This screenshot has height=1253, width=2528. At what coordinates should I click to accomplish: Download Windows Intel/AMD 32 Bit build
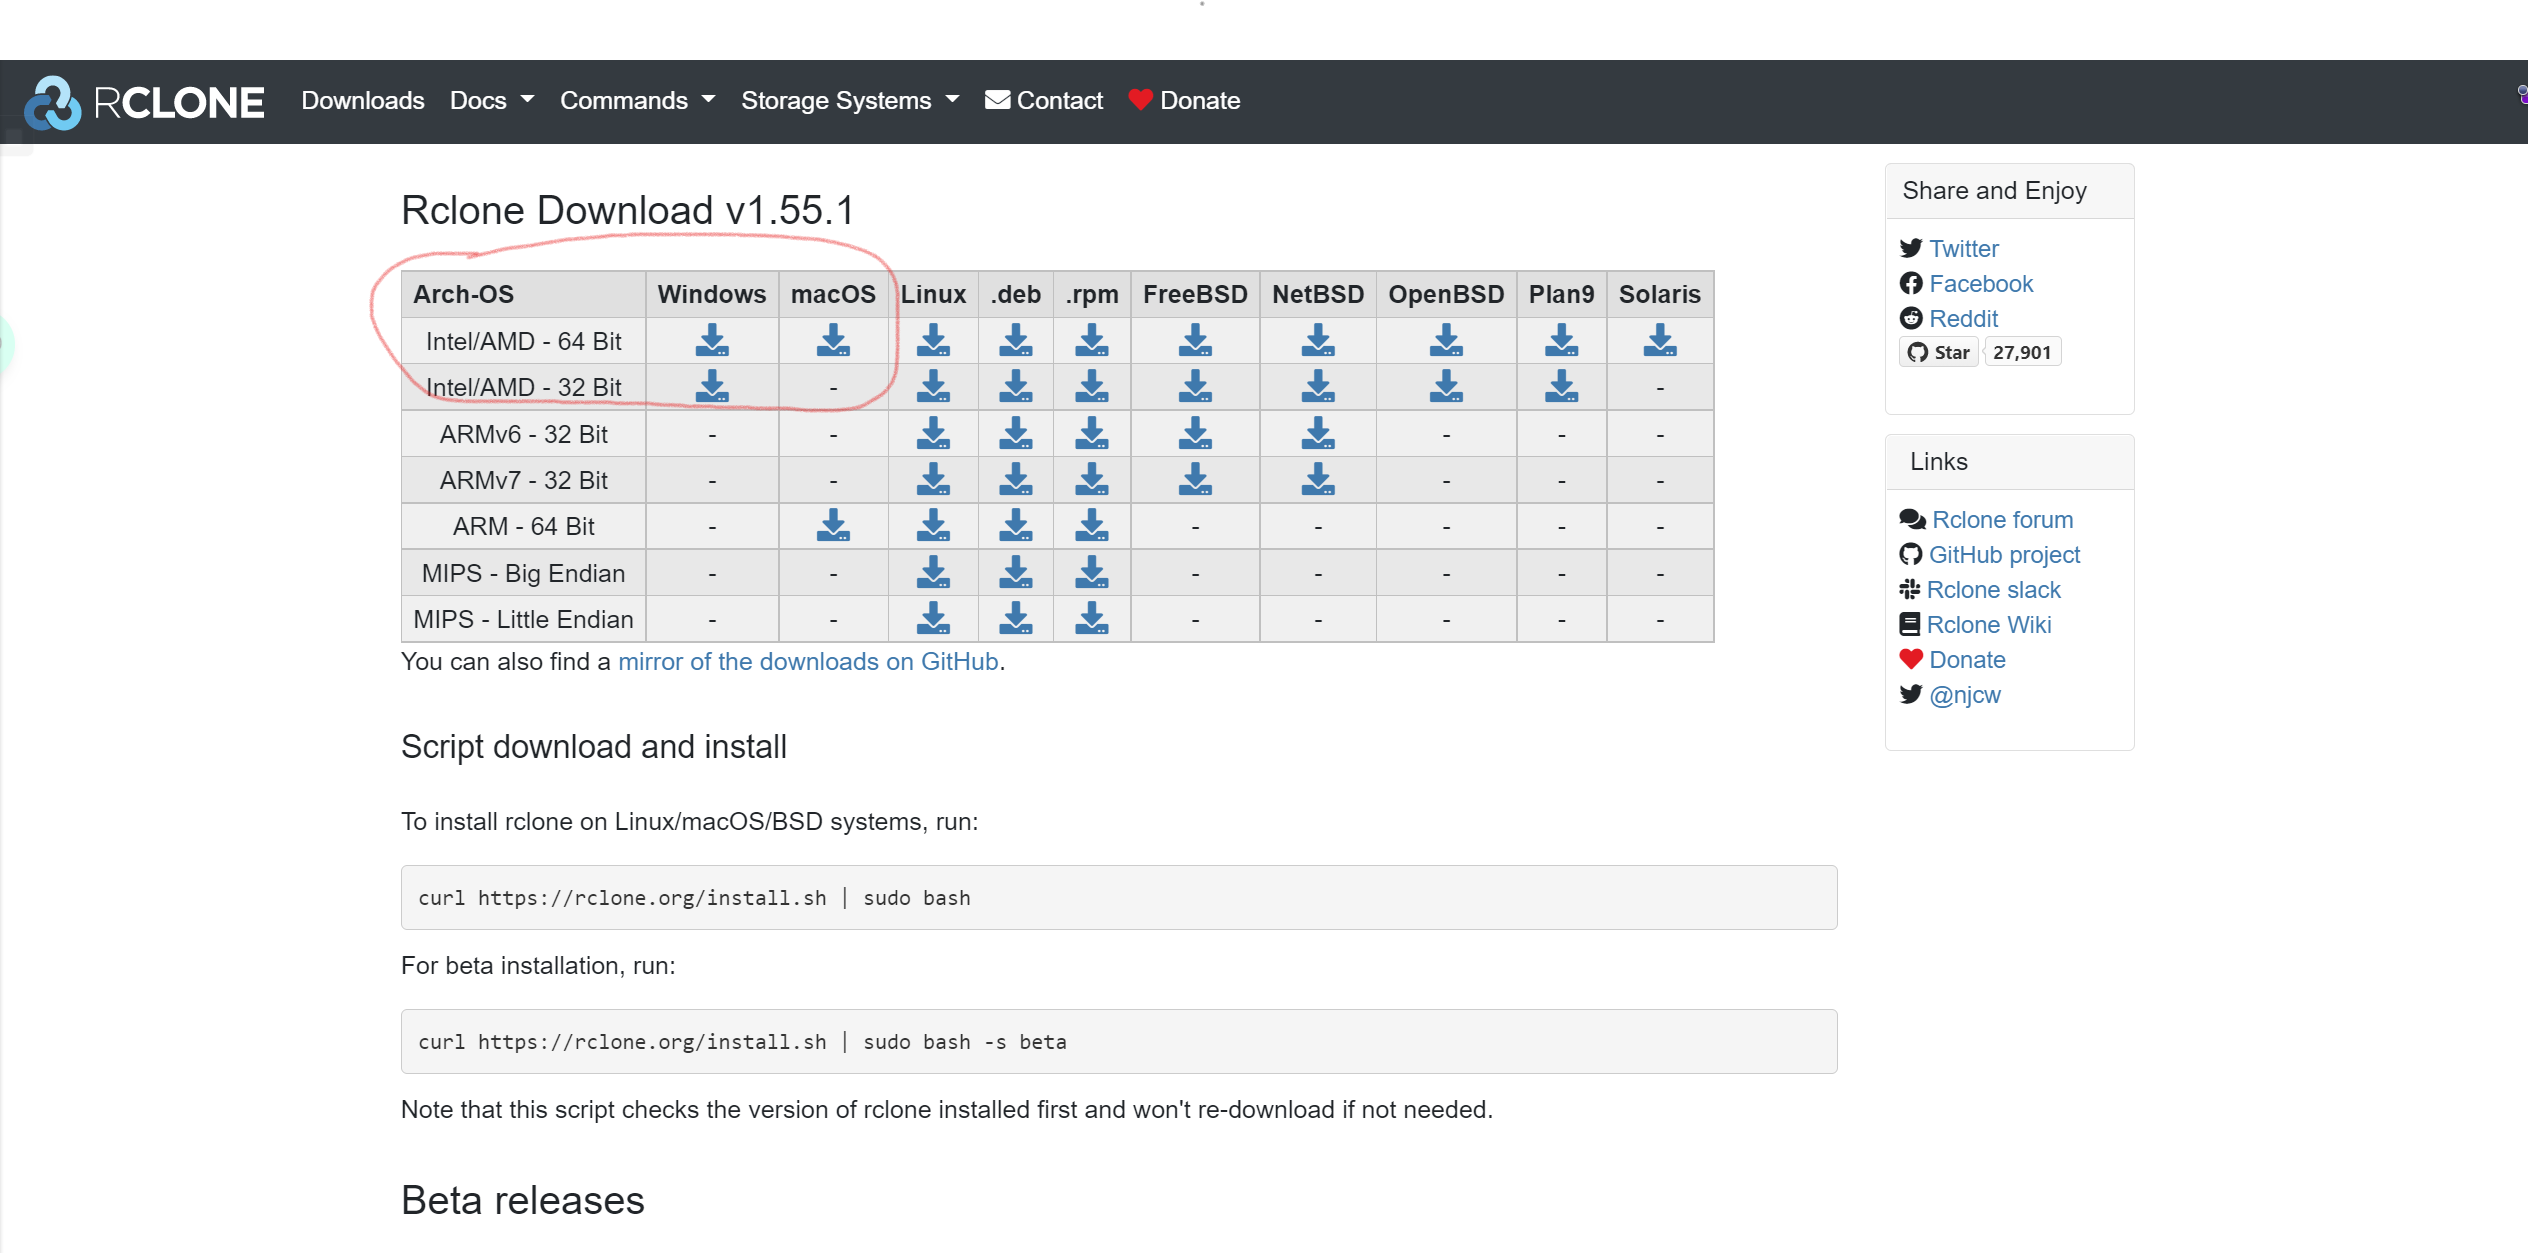point(712,387)
